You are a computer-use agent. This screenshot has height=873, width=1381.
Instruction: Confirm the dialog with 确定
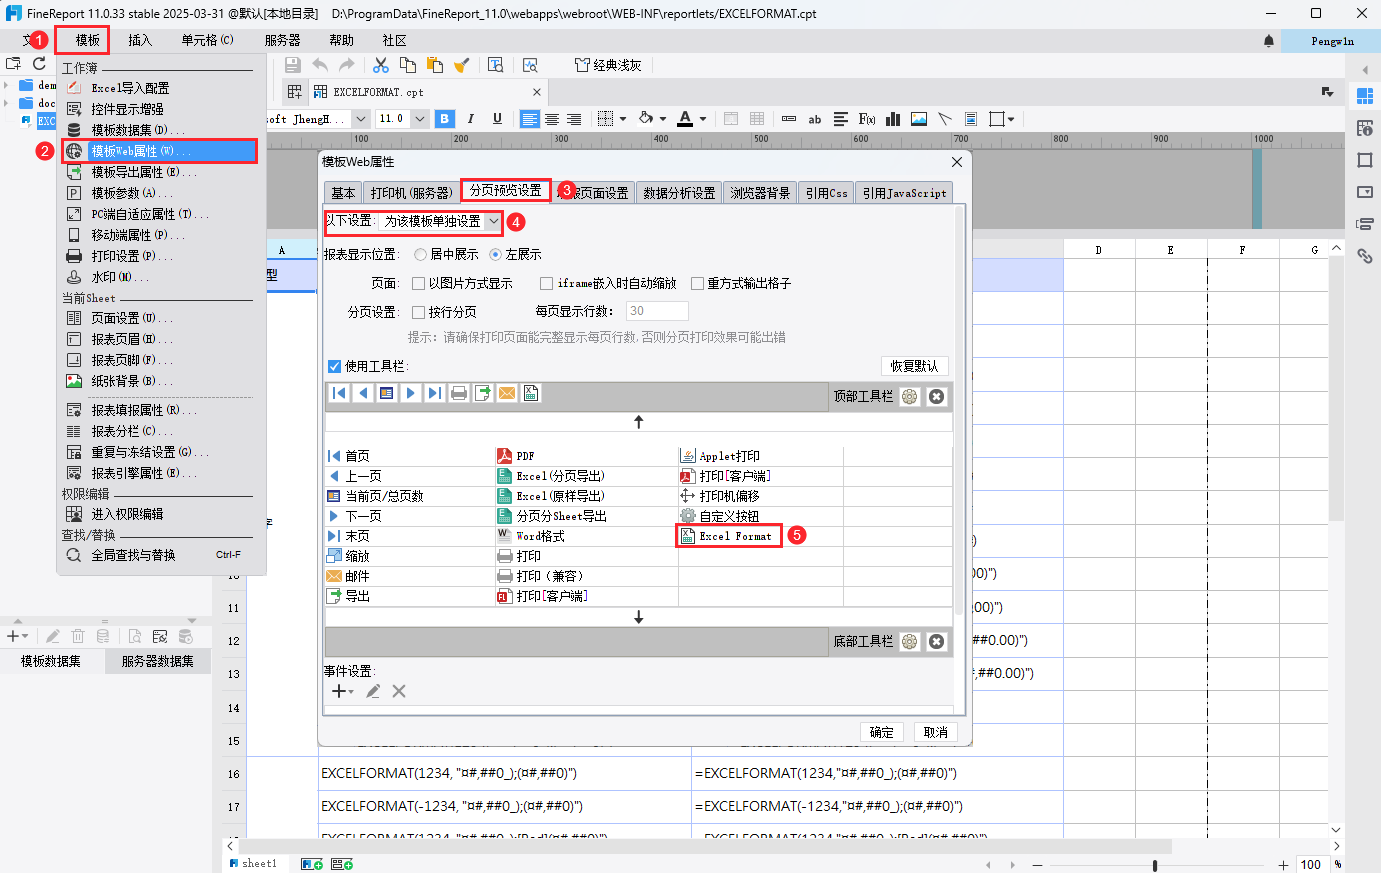881,731
